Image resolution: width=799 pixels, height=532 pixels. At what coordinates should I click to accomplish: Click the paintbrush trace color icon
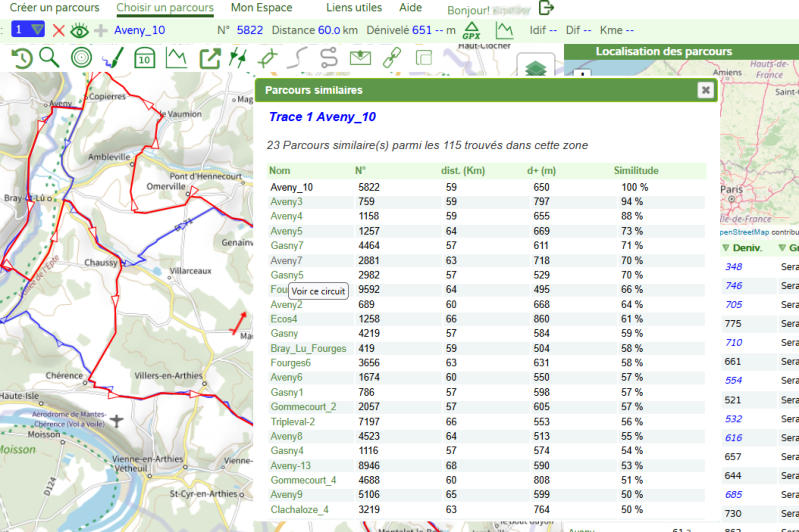[x=112, y=58]
